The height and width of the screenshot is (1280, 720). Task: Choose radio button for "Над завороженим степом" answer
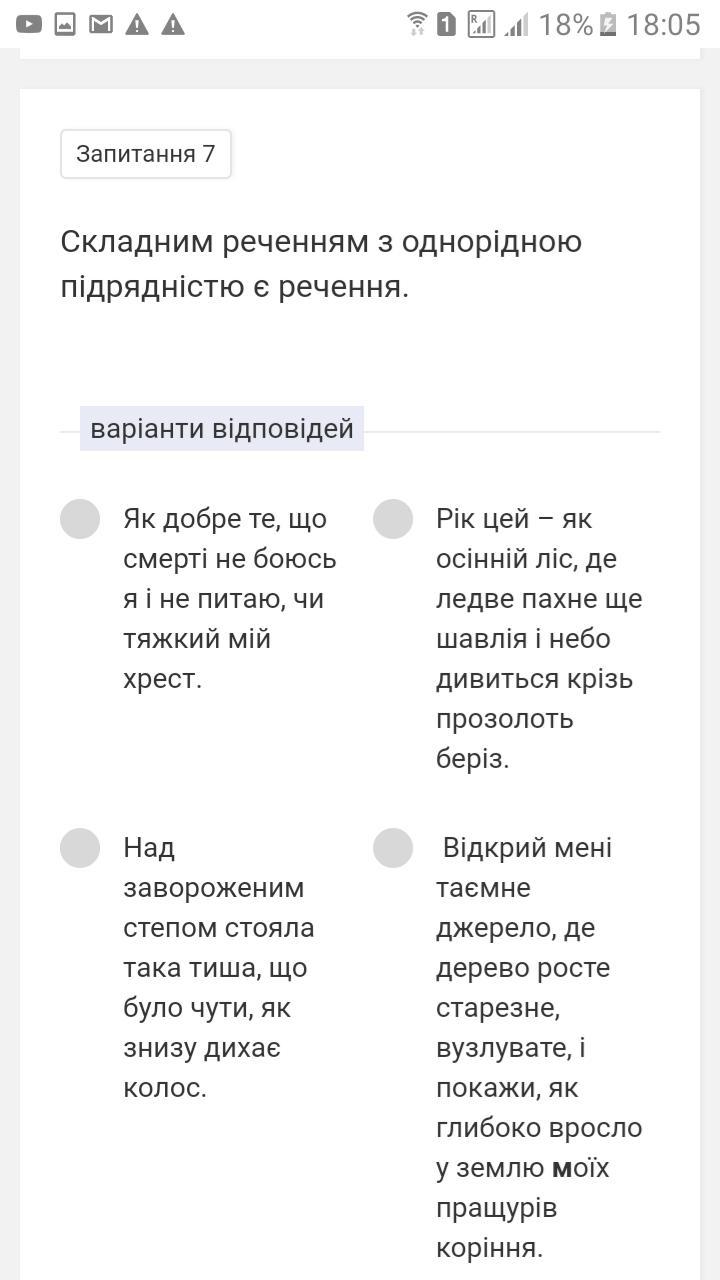tap(80, 848)
